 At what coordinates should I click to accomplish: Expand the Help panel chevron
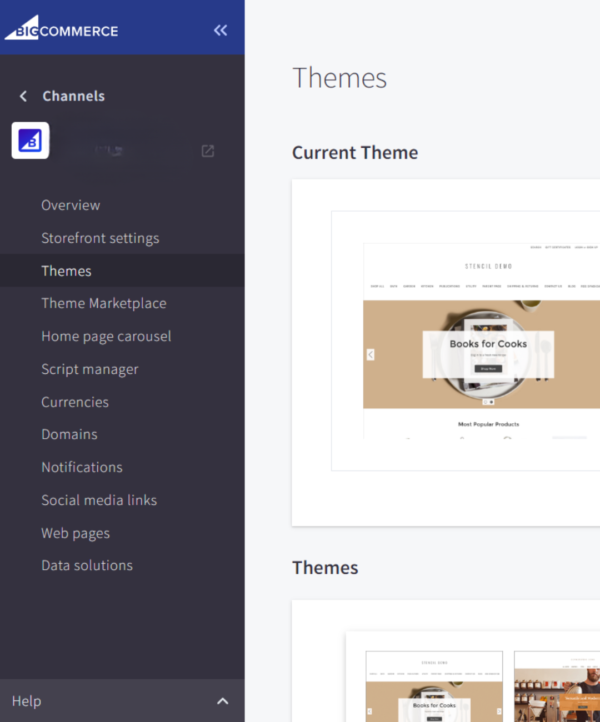[222, 701]
